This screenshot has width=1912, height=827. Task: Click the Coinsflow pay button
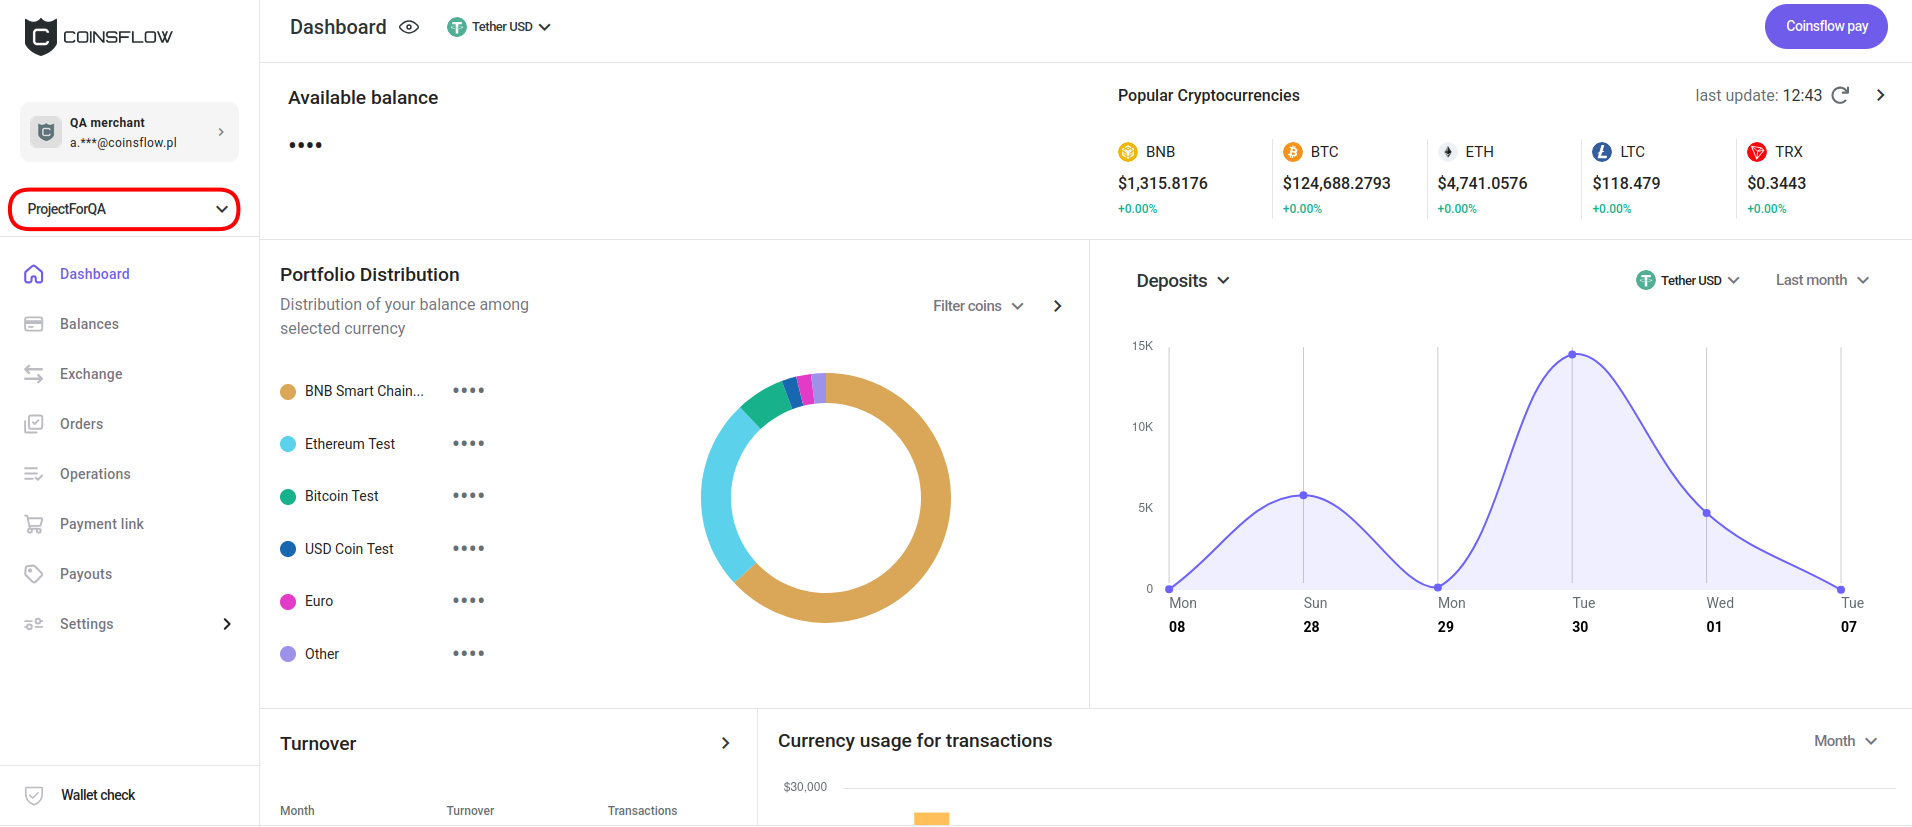click(1825, 26)
